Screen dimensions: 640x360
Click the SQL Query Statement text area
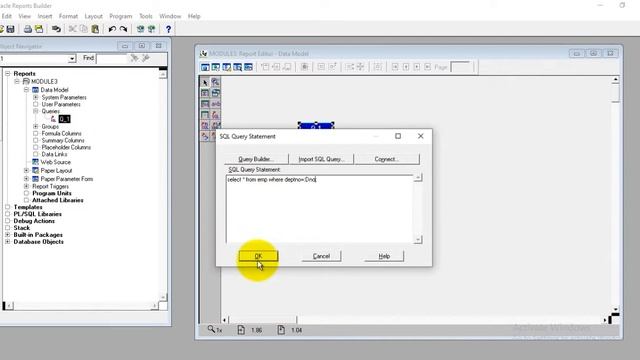coord(319,209)
